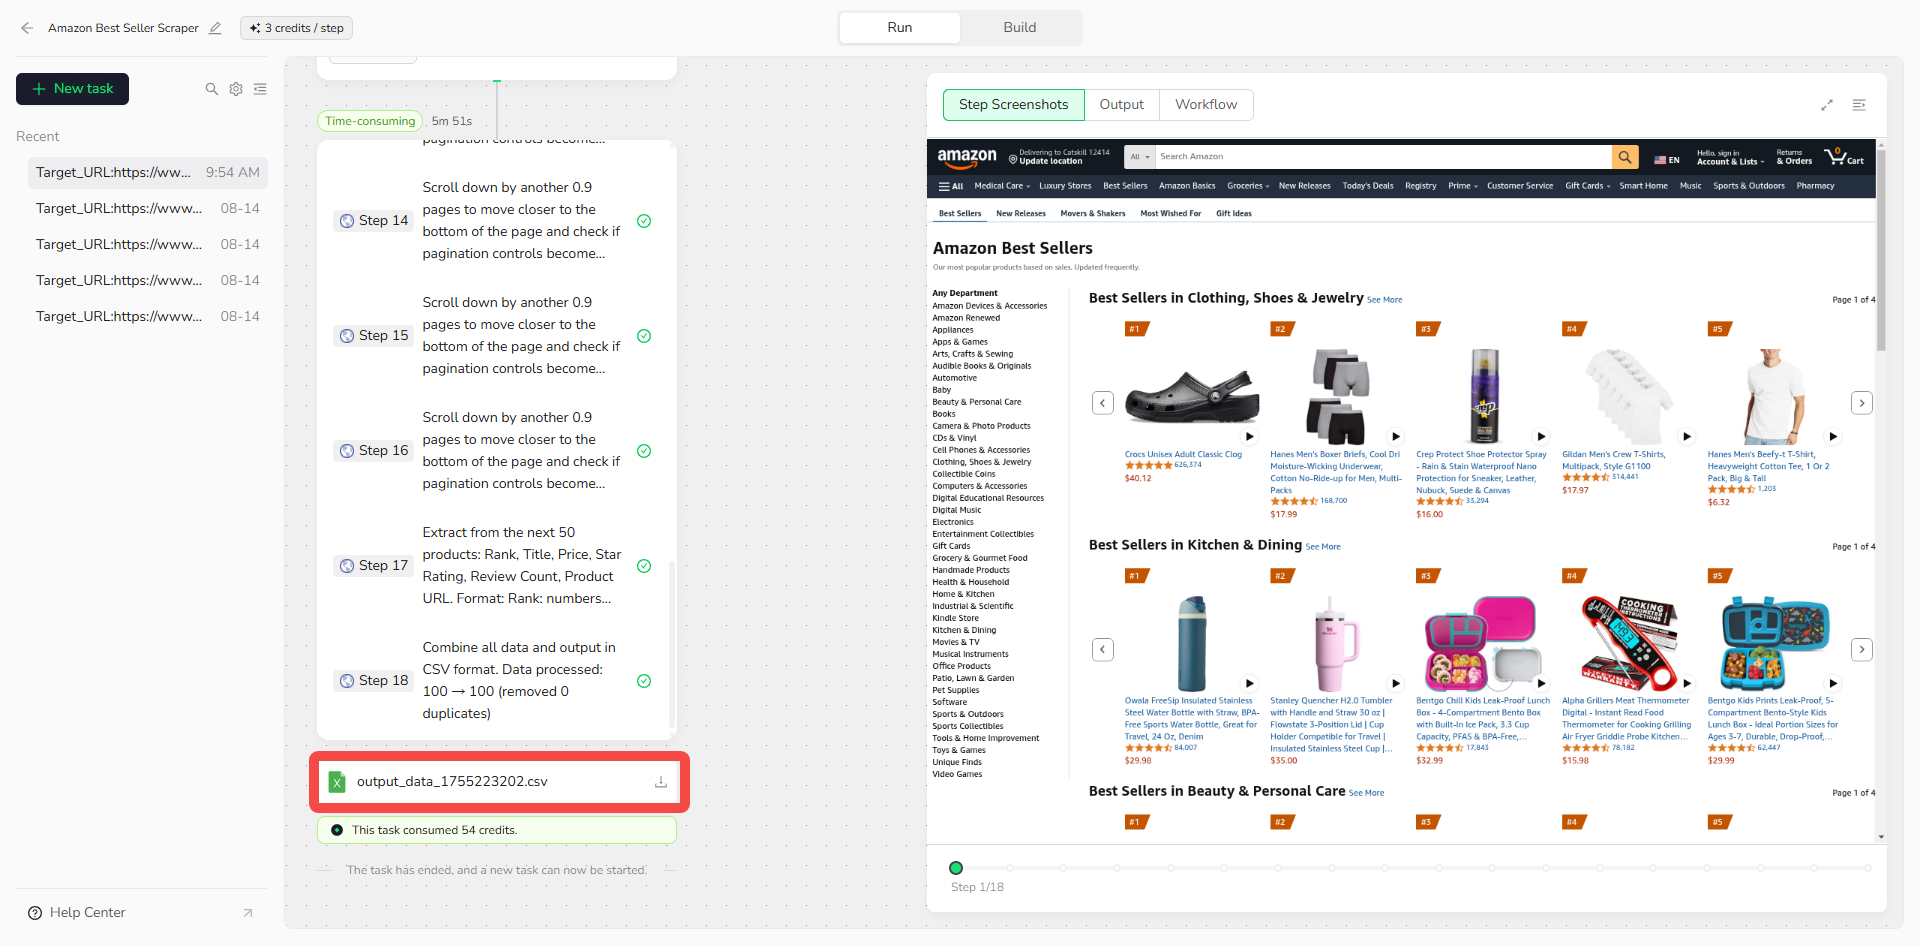Open sidebar settings gear icon

(x=236, y=89)
